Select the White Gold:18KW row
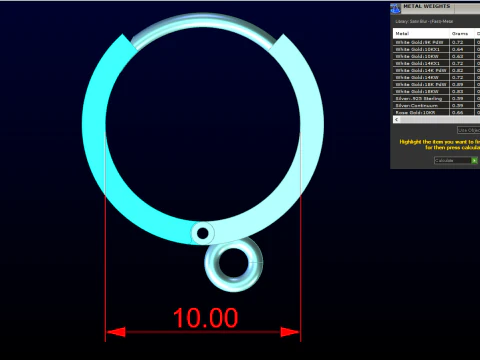The image size is (480, 360). click(436, 91)
